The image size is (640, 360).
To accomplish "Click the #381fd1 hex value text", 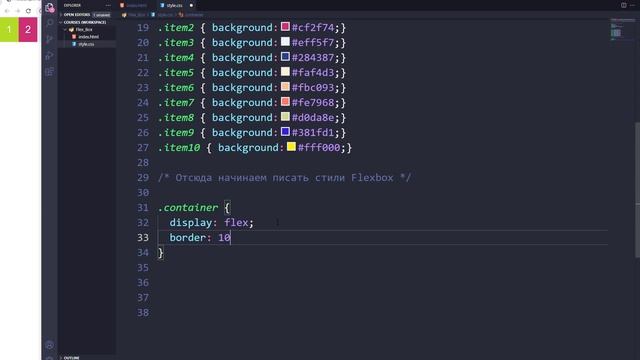I will (x=313, y=133).
